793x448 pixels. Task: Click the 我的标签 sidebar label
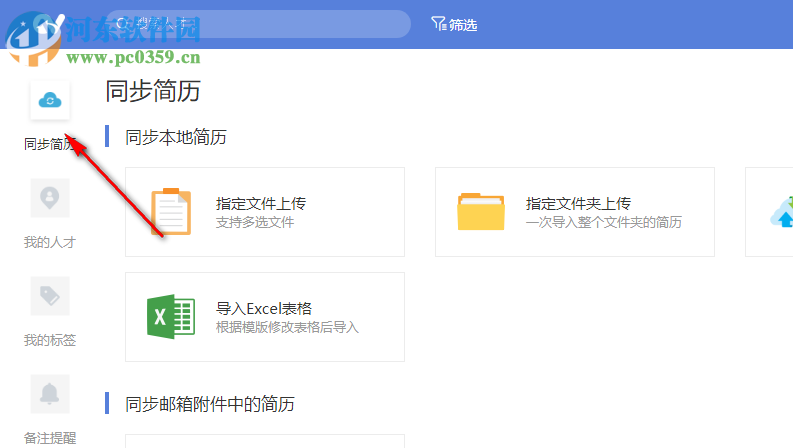tap(50, 340)
